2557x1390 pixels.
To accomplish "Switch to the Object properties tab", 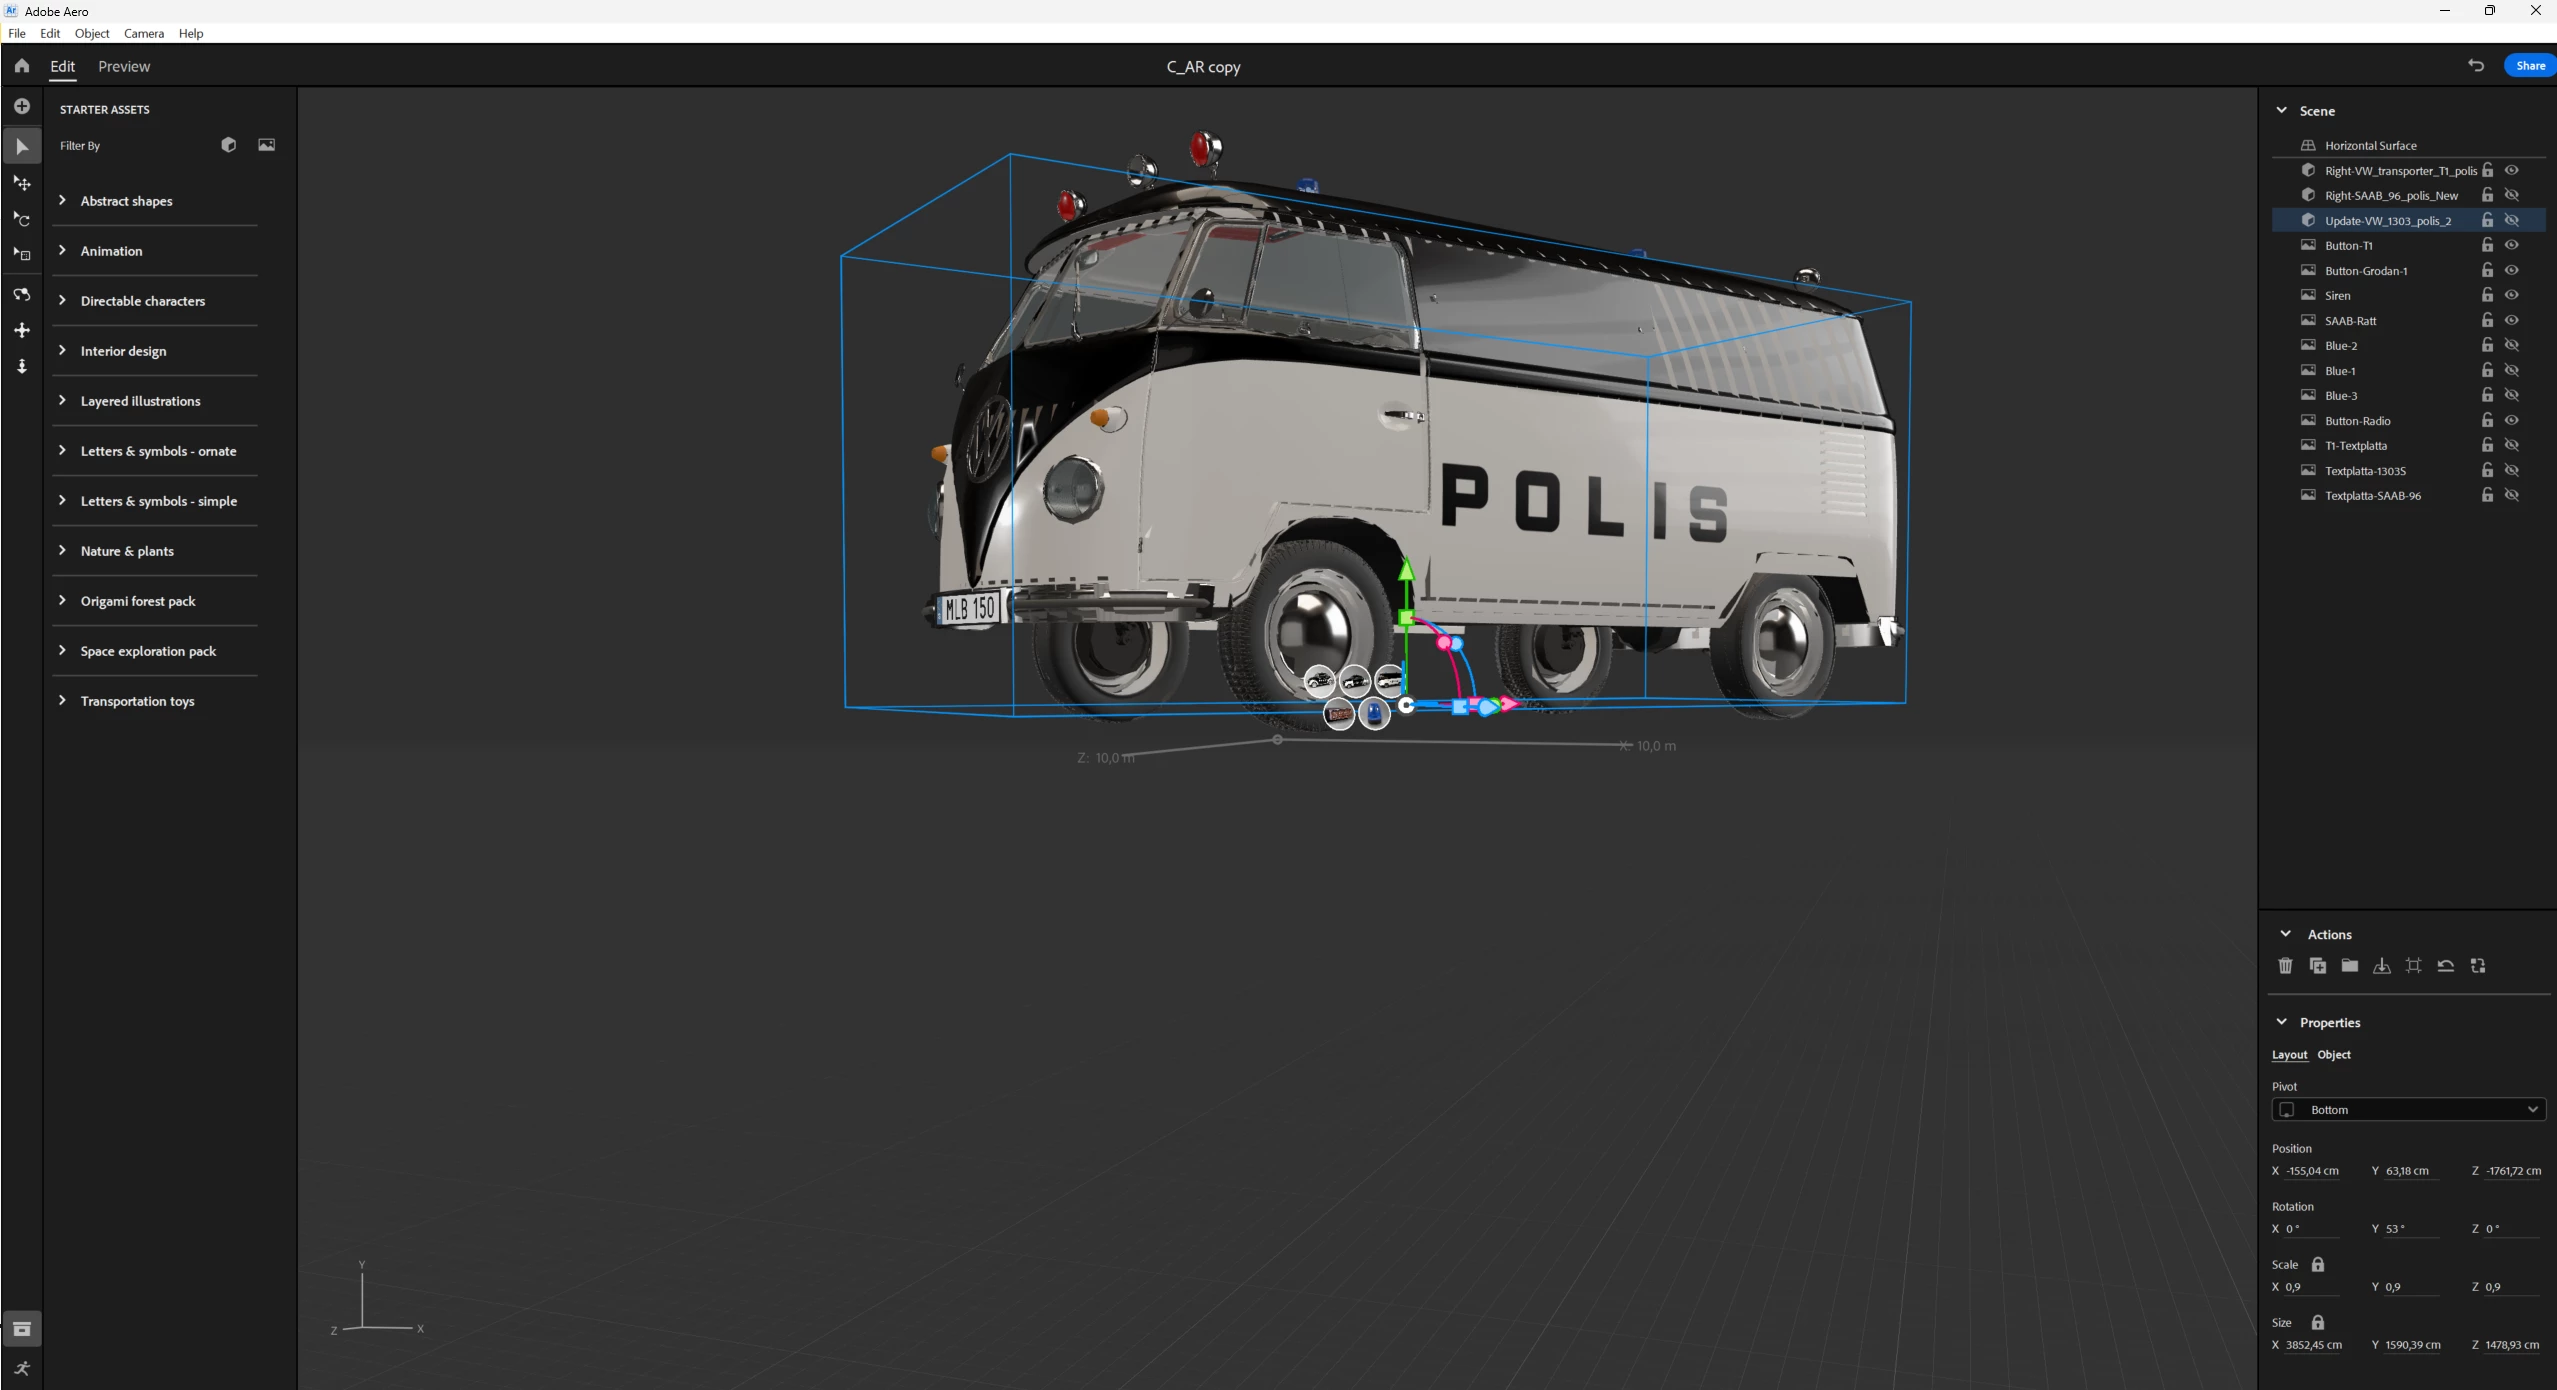I will coord(2334,1055).
